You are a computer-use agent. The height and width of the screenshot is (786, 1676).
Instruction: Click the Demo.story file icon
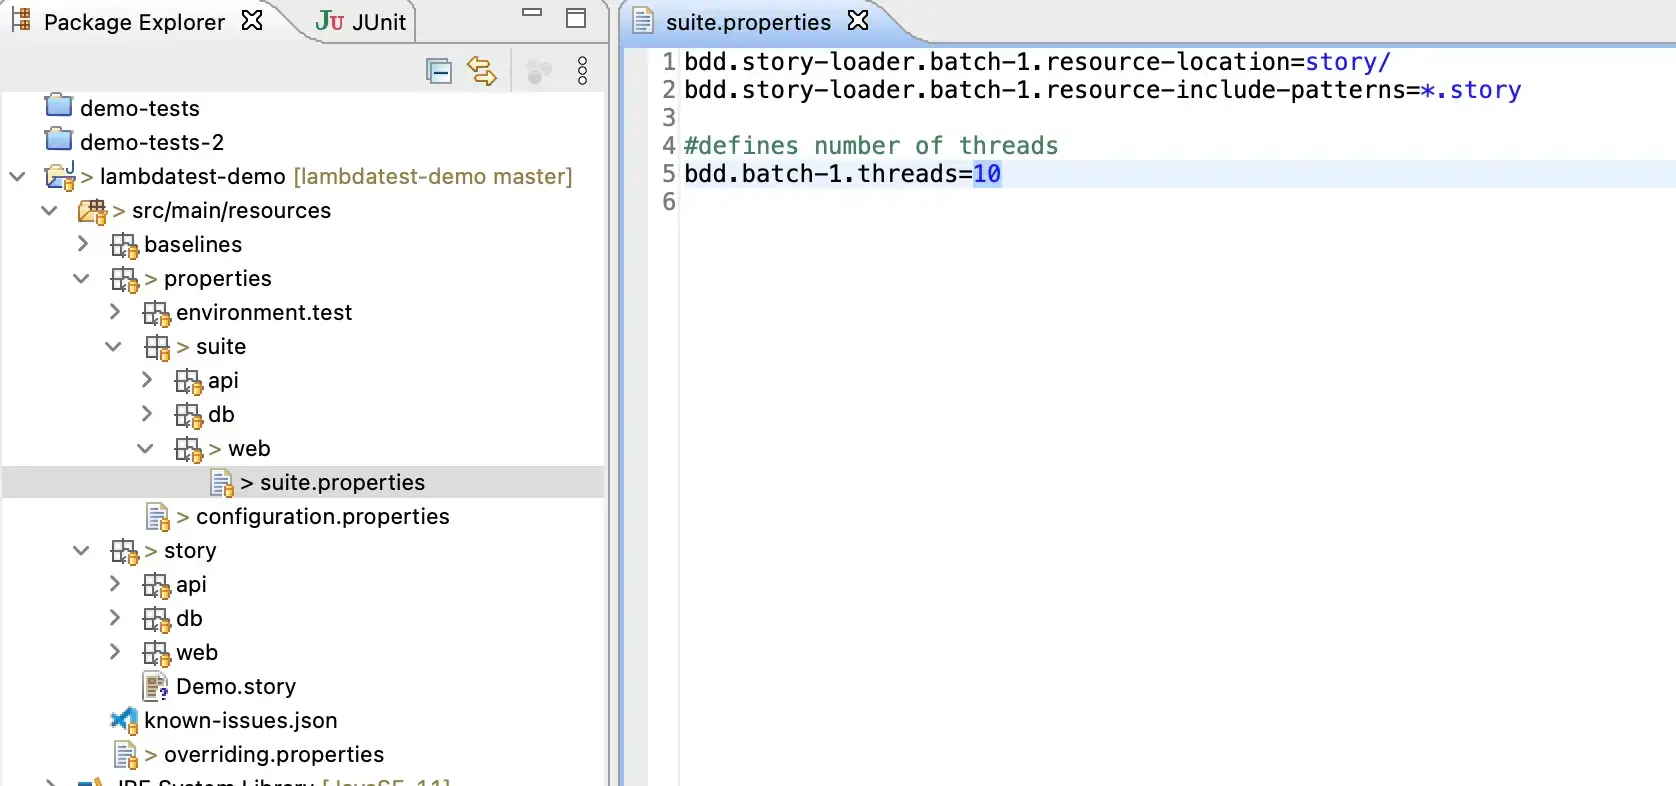tap(156, 687)
